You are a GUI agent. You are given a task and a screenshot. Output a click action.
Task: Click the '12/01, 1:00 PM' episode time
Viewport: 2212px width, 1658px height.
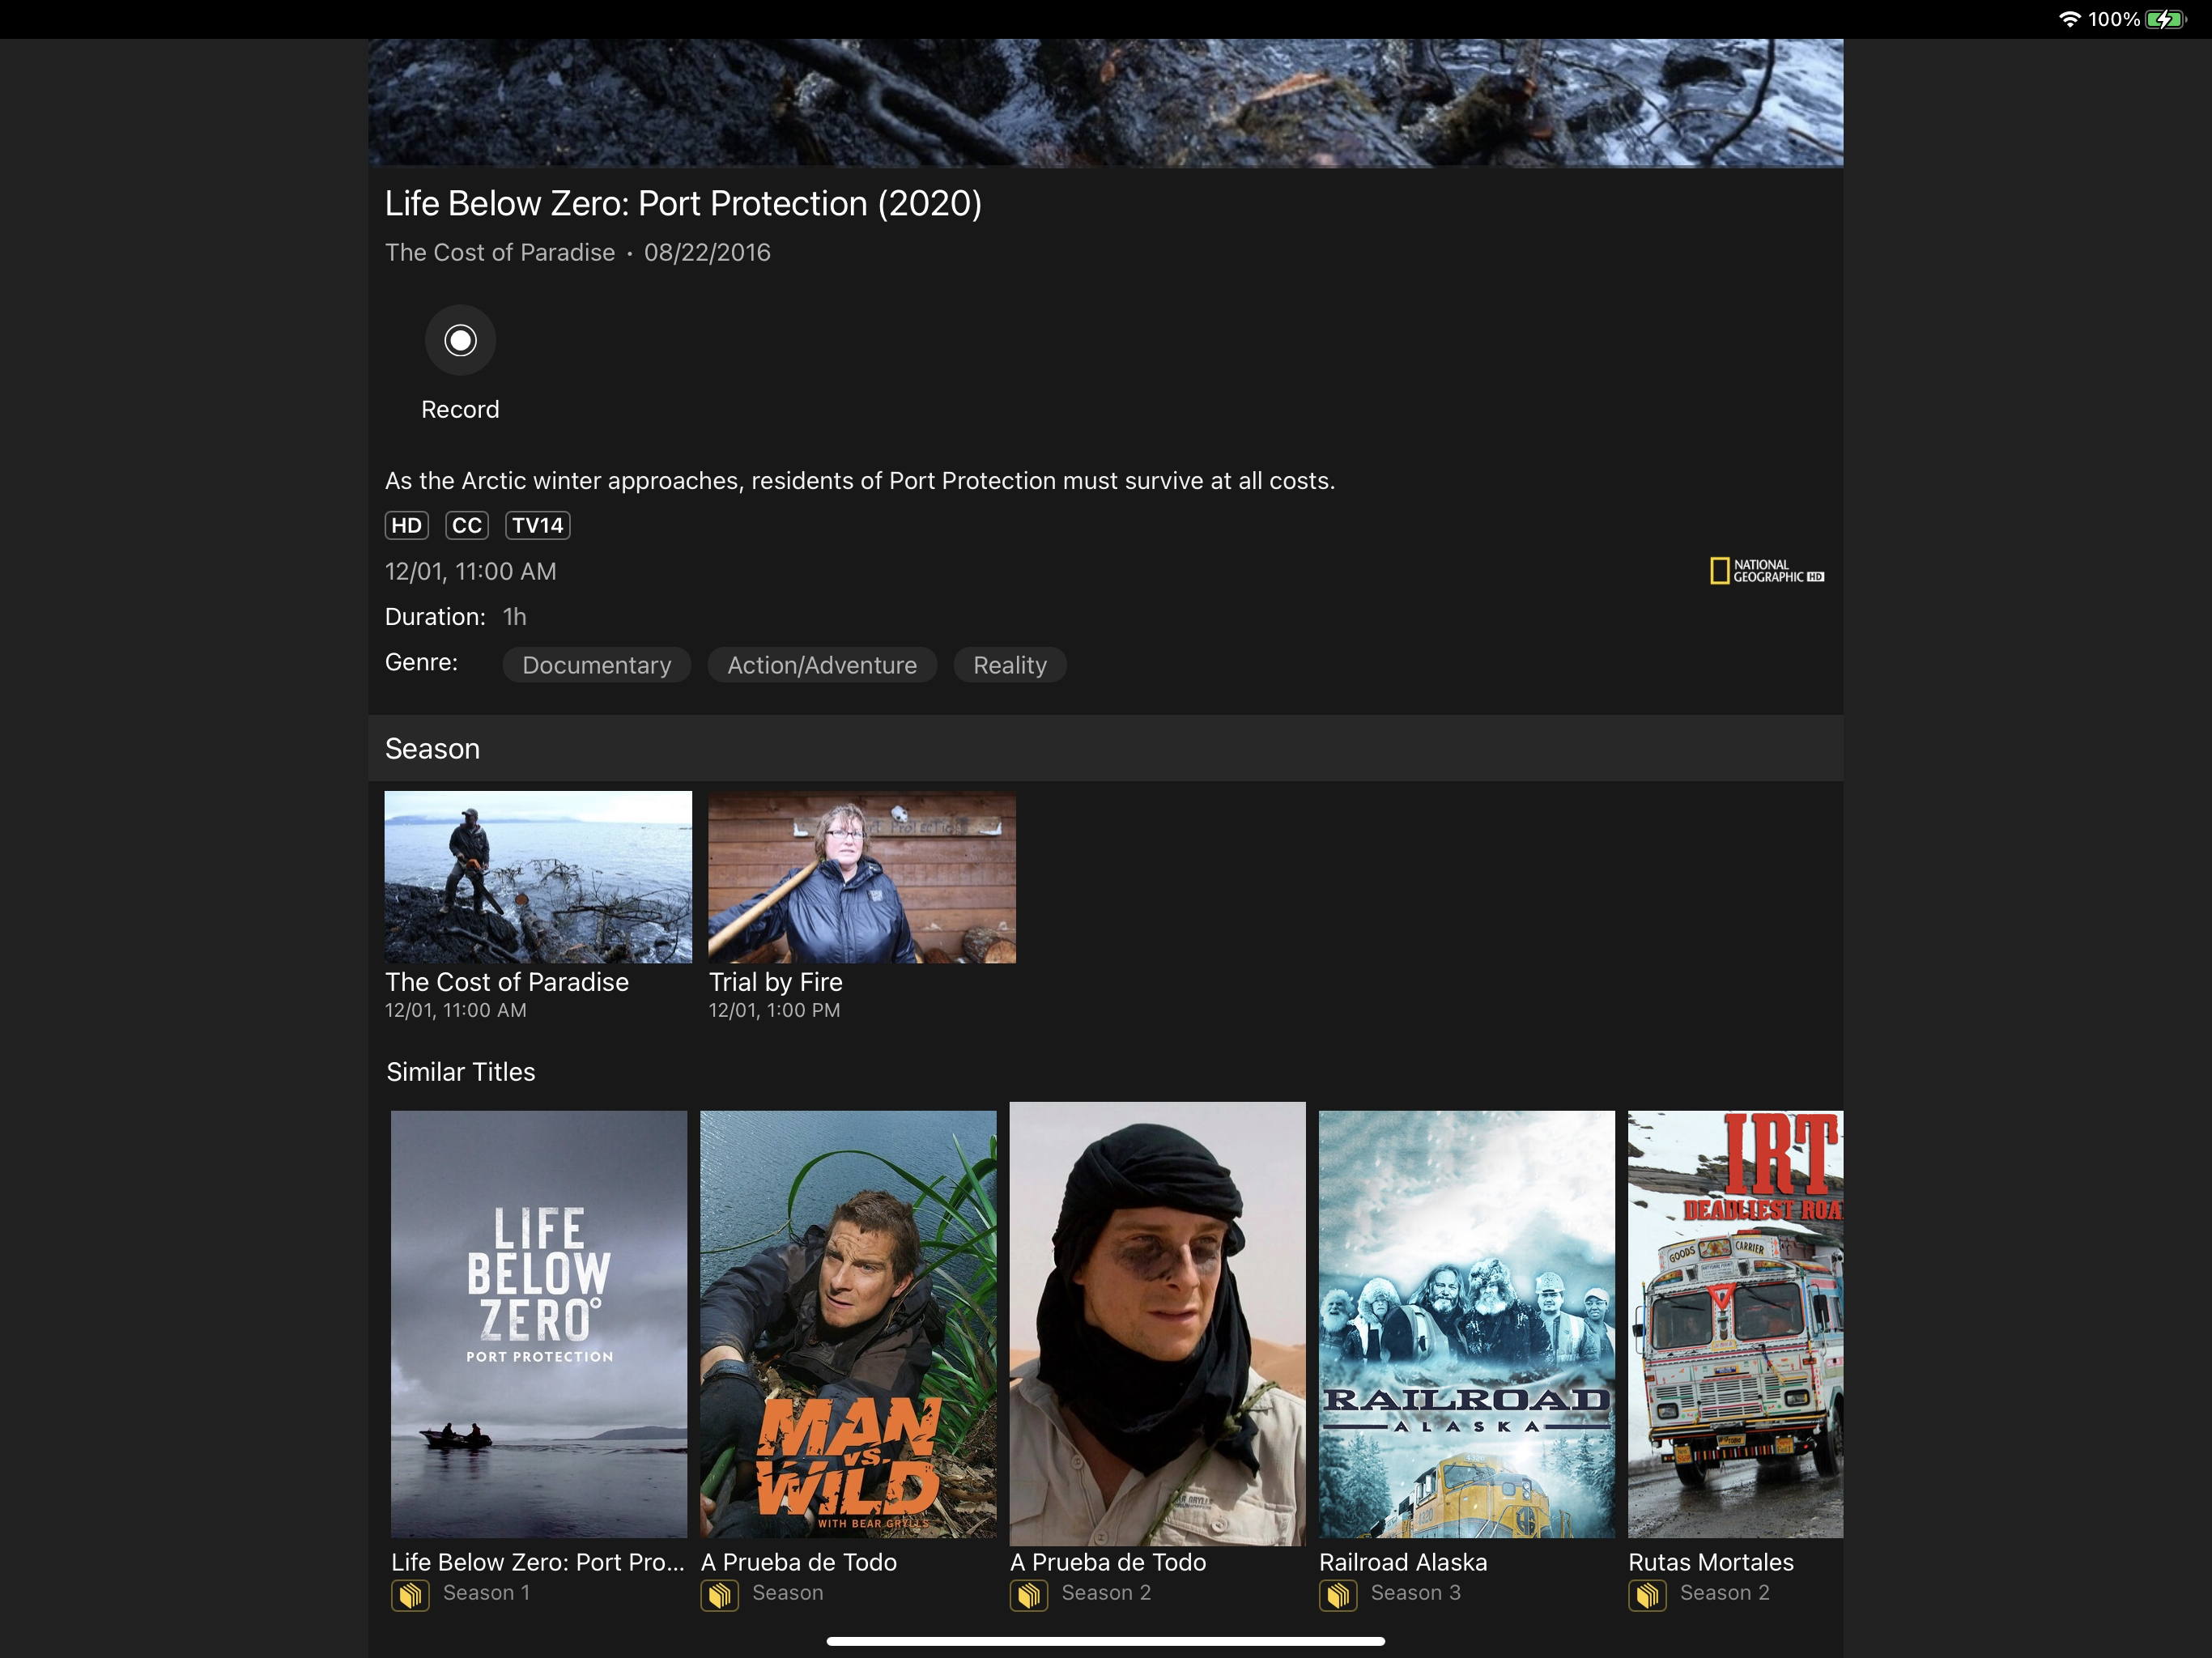(x=775, y=1010)
